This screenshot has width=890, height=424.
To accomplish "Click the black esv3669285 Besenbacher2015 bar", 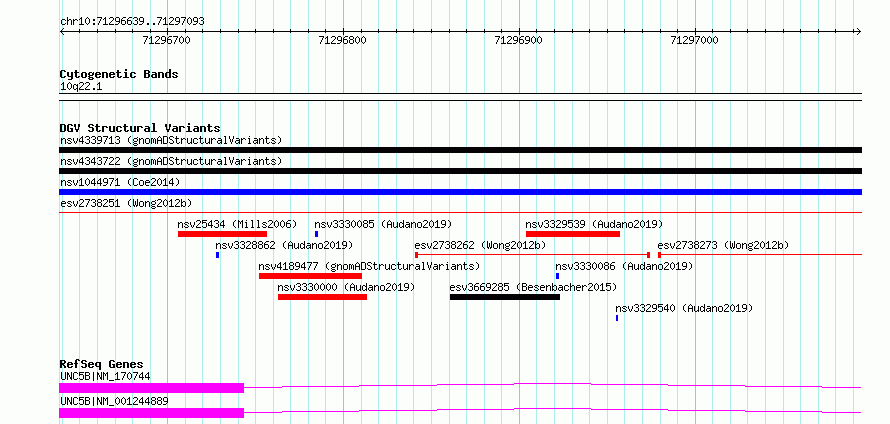I will click(x=505, y=297).
